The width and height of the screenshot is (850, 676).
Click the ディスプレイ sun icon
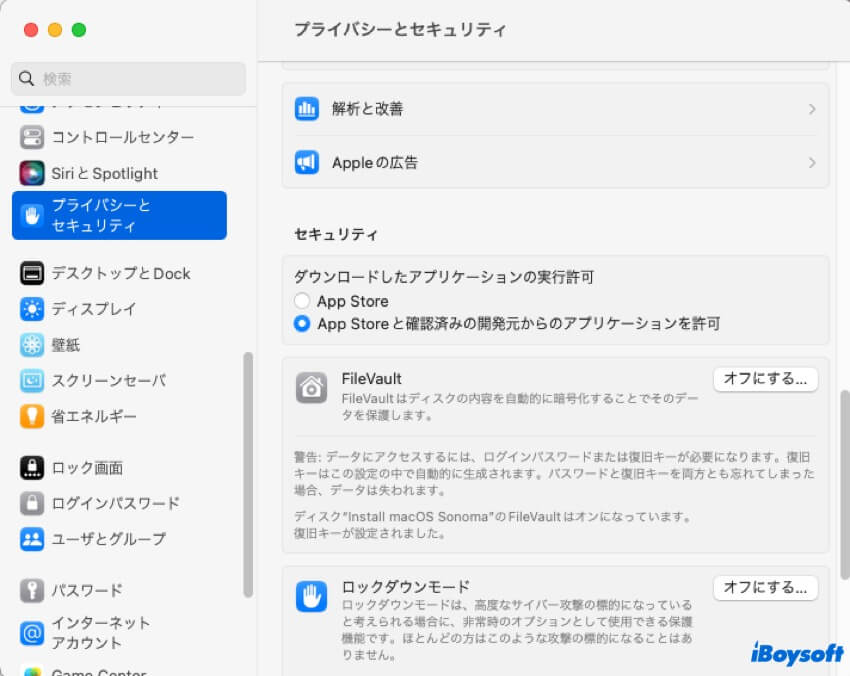point(32,309)
